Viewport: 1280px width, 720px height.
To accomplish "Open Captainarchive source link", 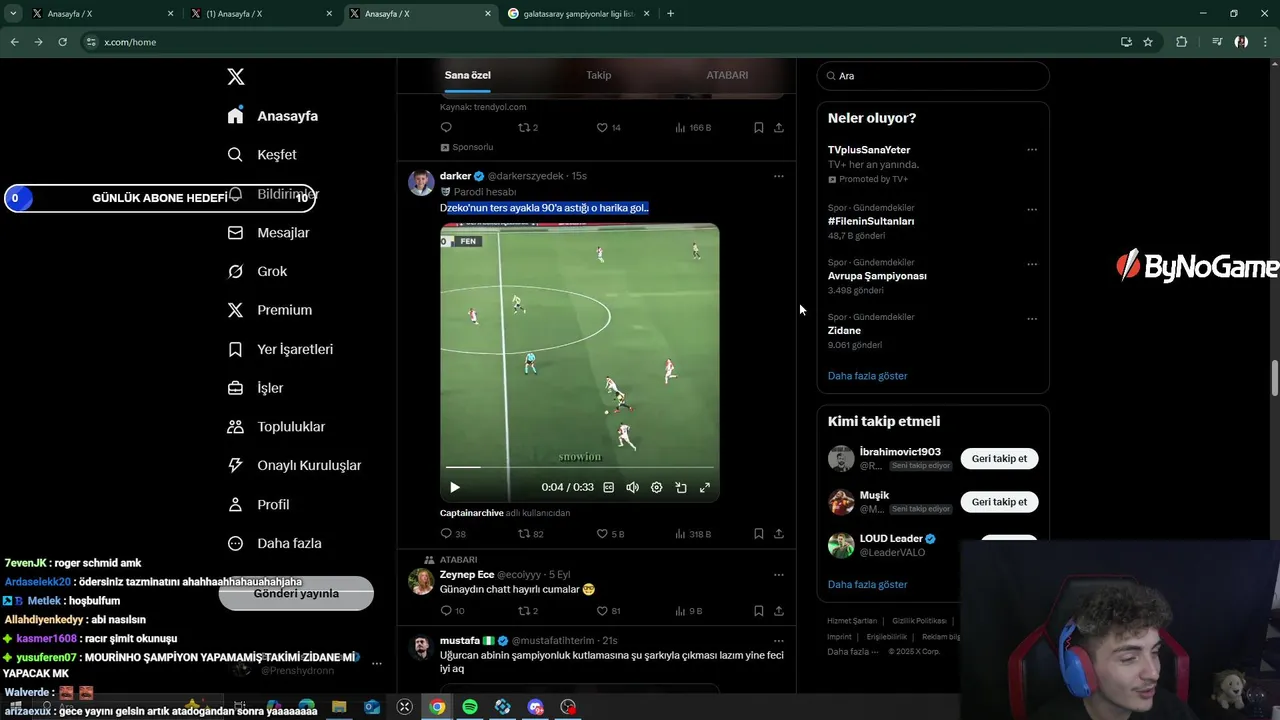I will click(471, 513).
